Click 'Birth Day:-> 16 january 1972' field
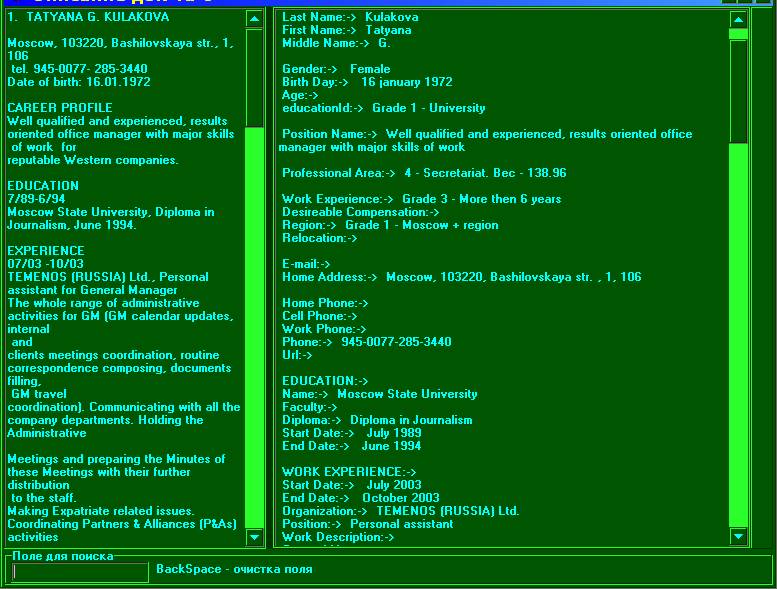777x589 pixels. coord(367,82)
